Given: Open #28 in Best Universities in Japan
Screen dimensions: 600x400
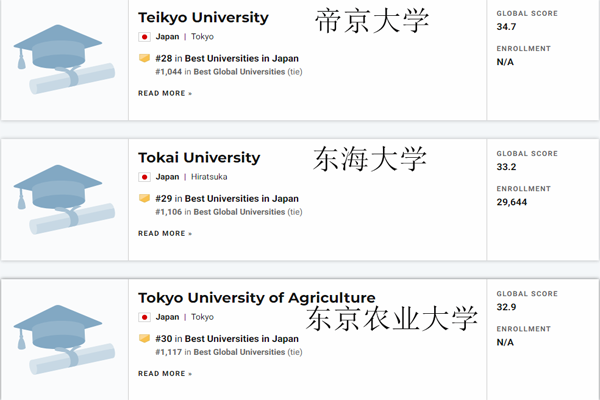Looking at the screenshot, I should pyautogui.click(x=227, y=59).
